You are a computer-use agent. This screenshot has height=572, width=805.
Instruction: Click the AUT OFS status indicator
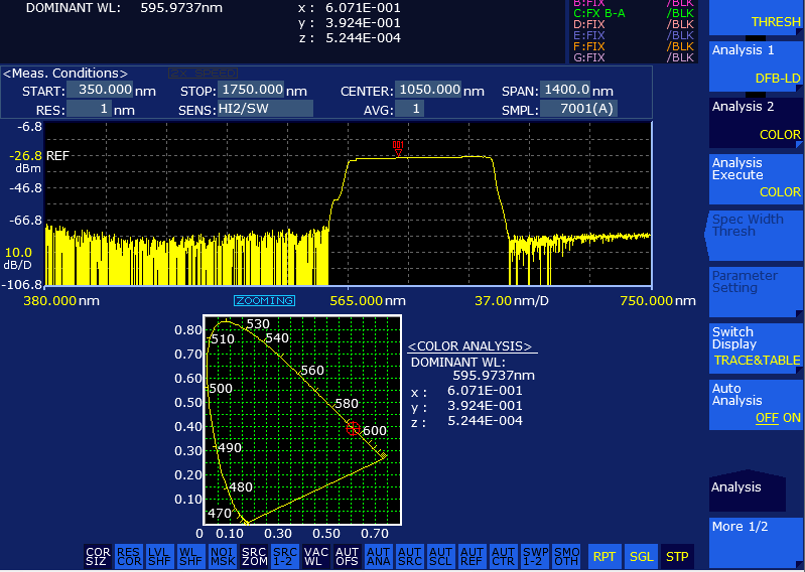(x=347, y=556)
